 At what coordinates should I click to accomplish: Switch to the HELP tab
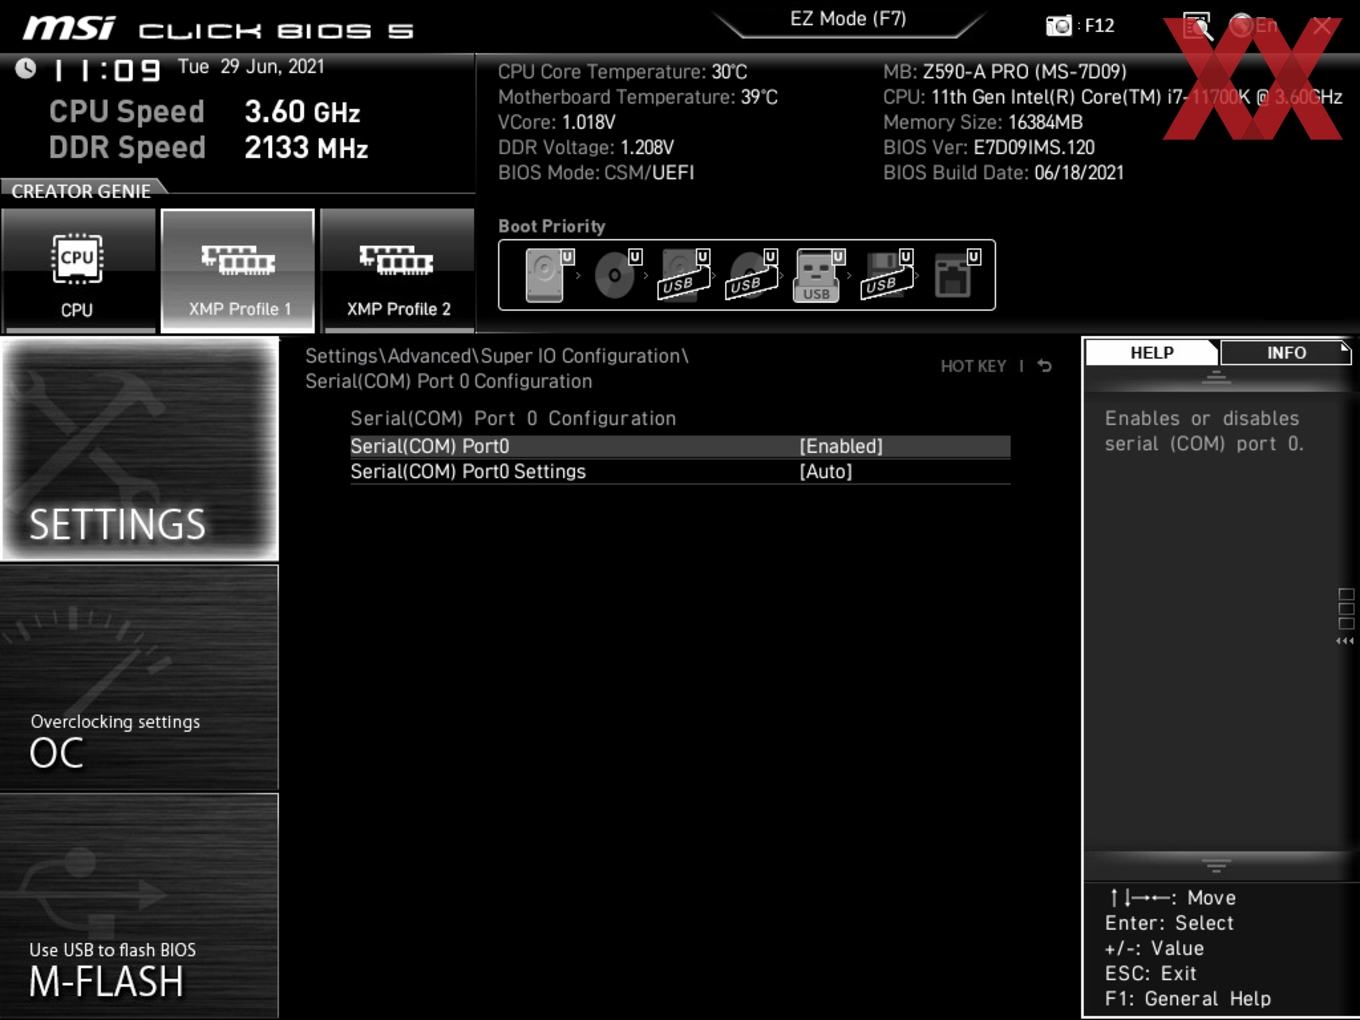click(x=1151, y=353)
